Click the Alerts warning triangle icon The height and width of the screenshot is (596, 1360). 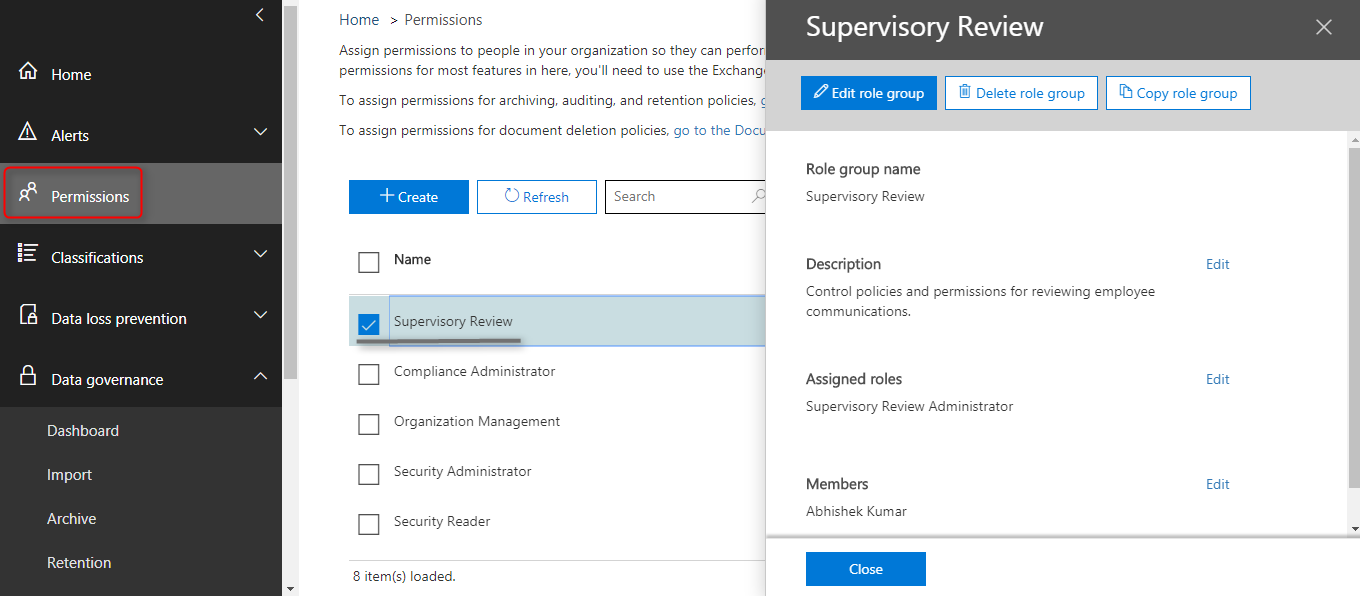pyautogui.click(x=28, y=133)
